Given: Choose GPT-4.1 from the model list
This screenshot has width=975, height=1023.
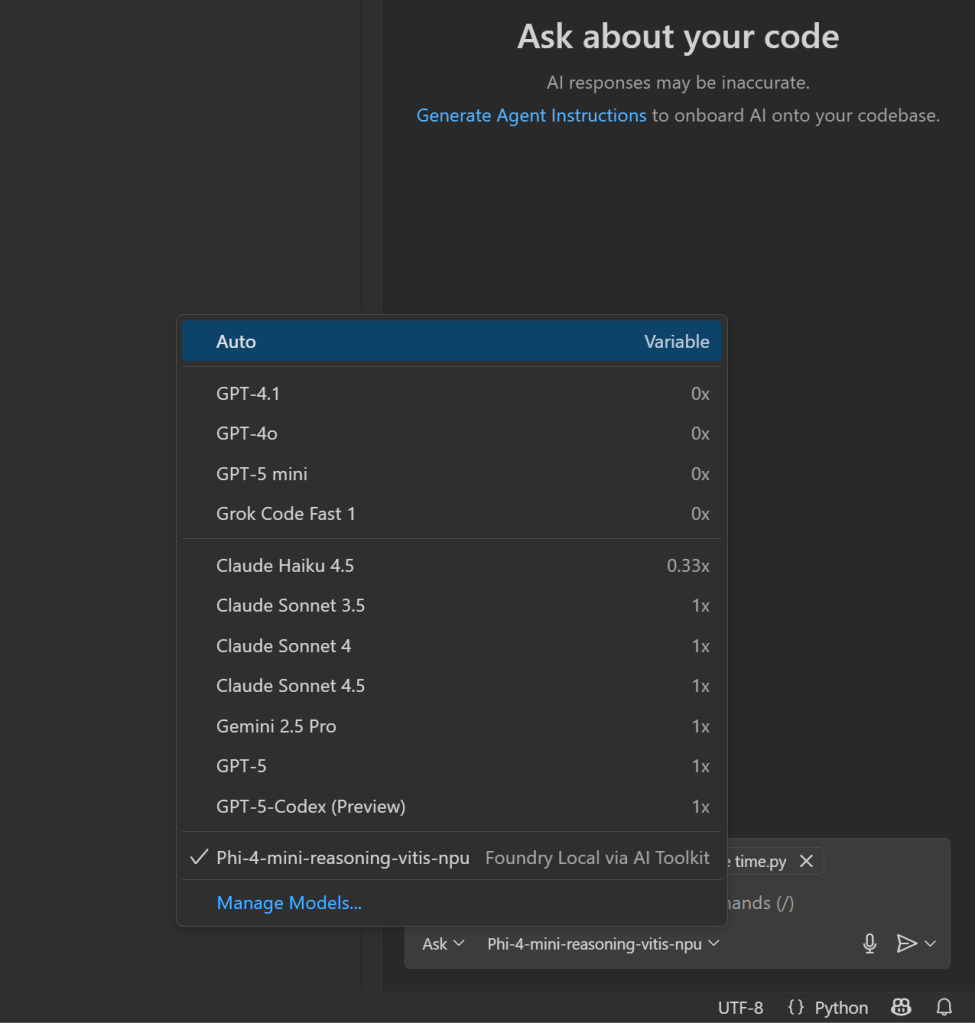Looking at the screenshot, I should click(248, 394).
